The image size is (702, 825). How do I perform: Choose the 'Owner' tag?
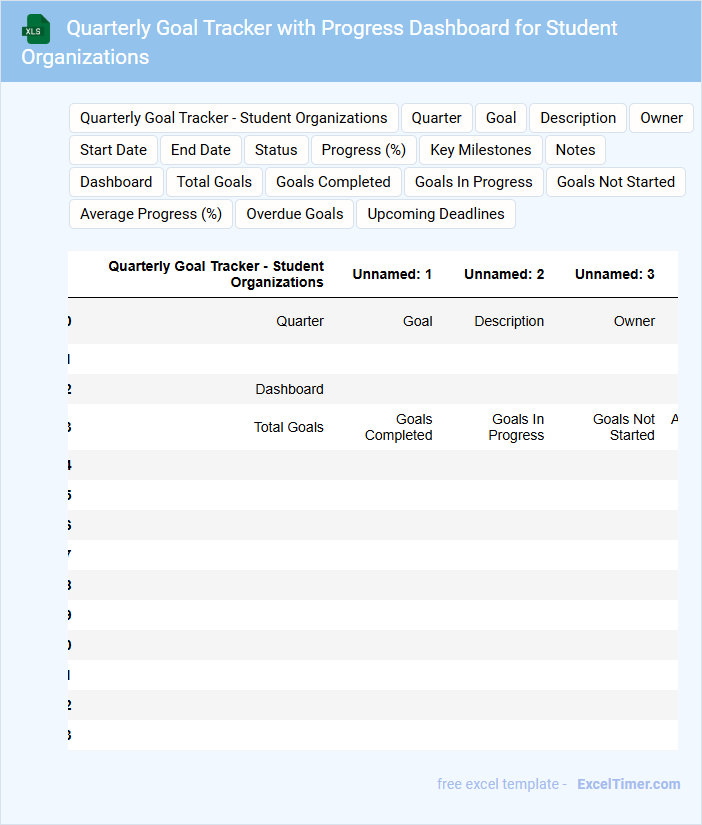(x=661, y=118)
